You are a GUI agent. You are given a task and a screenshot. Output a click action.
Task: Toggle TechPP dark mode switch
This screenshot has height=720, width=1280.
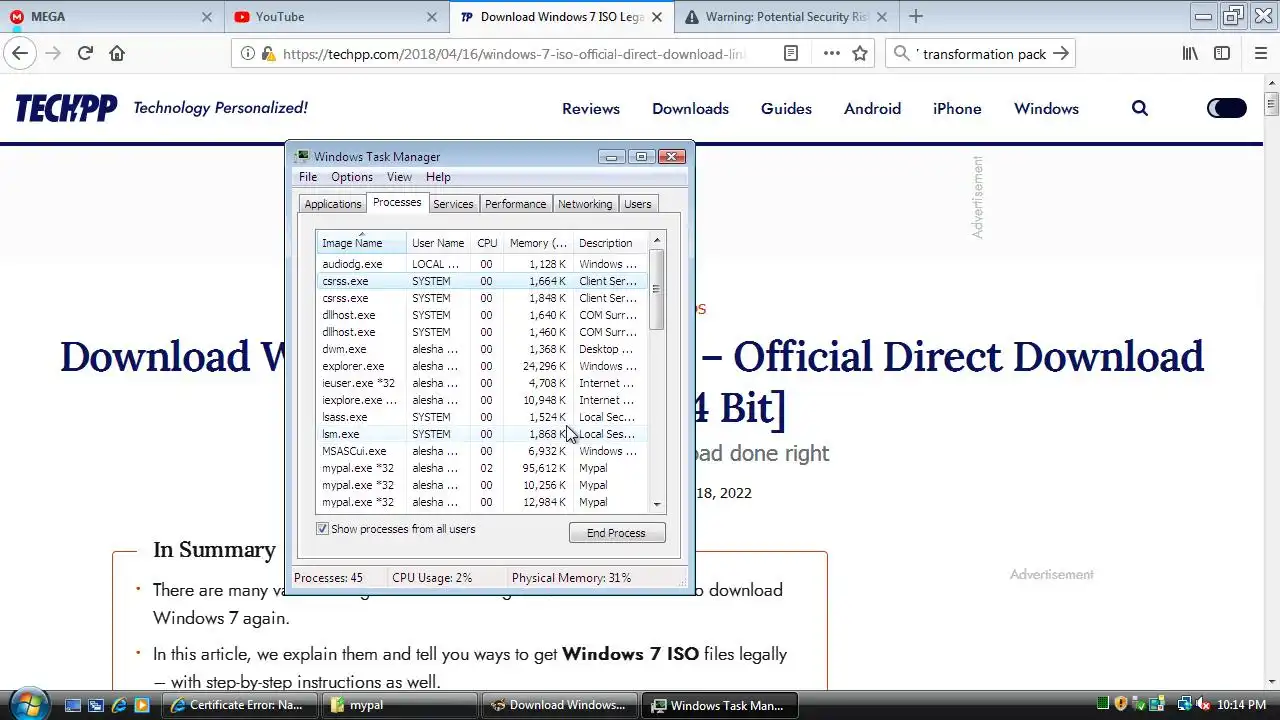coord(1227,108)
